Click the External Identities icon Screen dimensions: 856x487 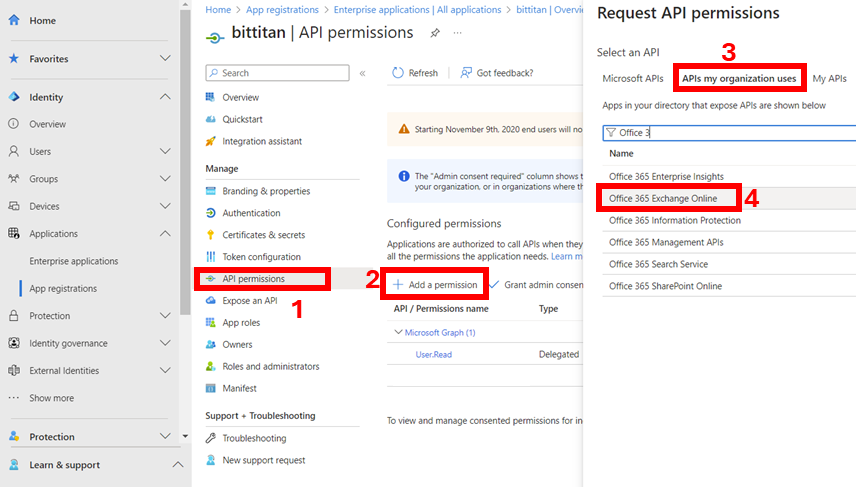tap(14, 370)
